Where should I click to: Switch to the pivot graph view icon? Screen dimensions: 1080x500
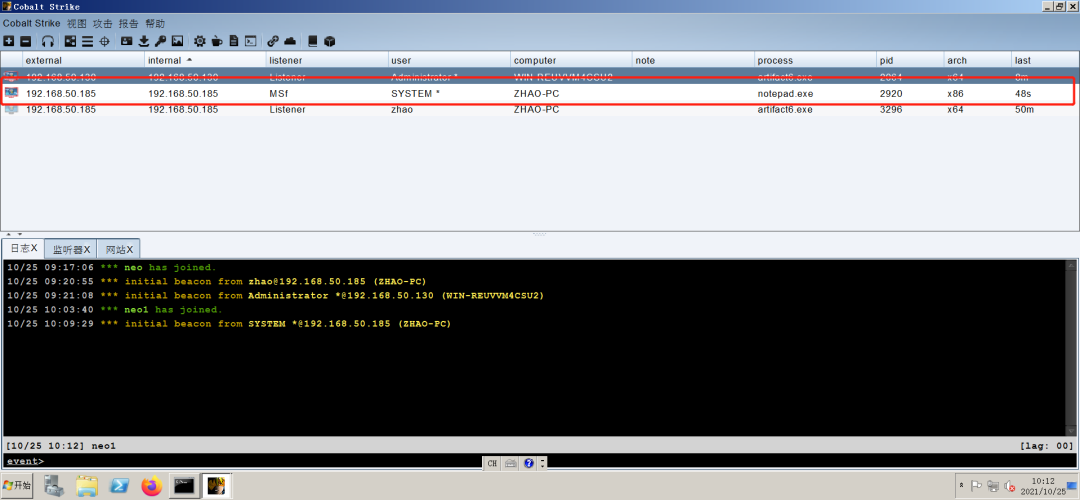coord(70,41)
